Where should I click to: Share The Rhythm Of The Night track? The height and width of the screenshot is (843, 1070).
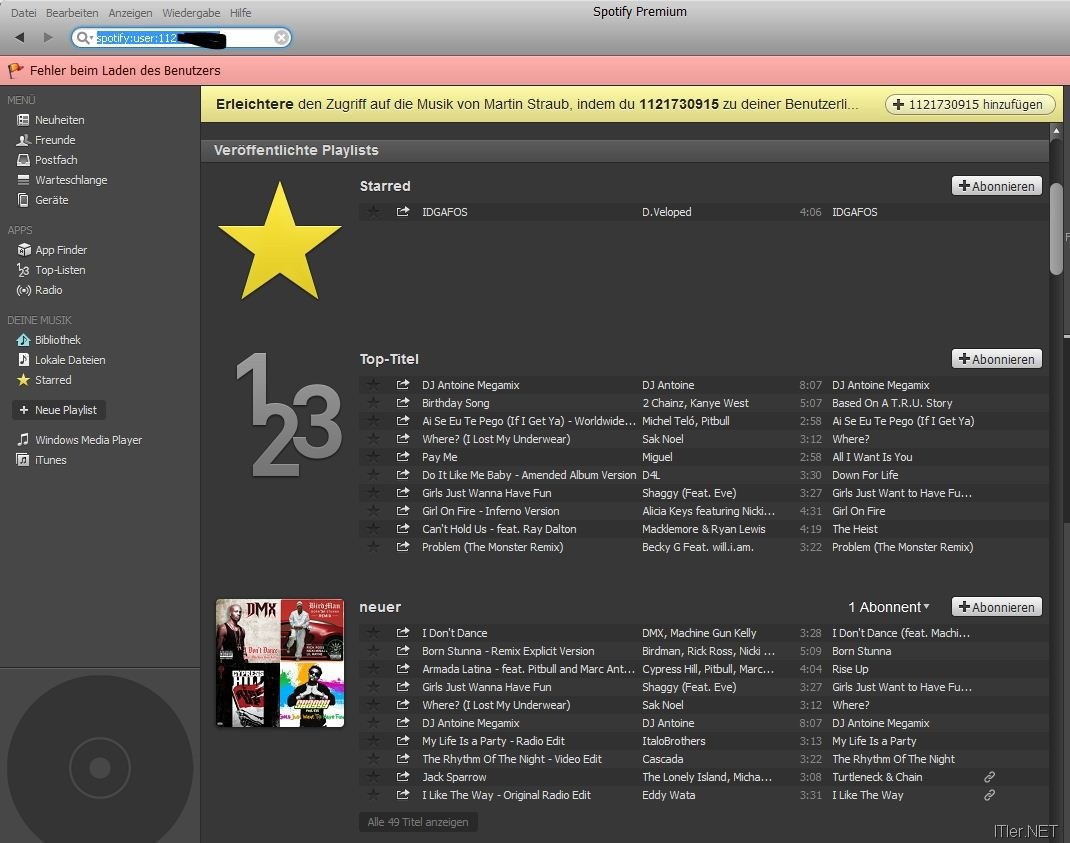click(403, 758)
